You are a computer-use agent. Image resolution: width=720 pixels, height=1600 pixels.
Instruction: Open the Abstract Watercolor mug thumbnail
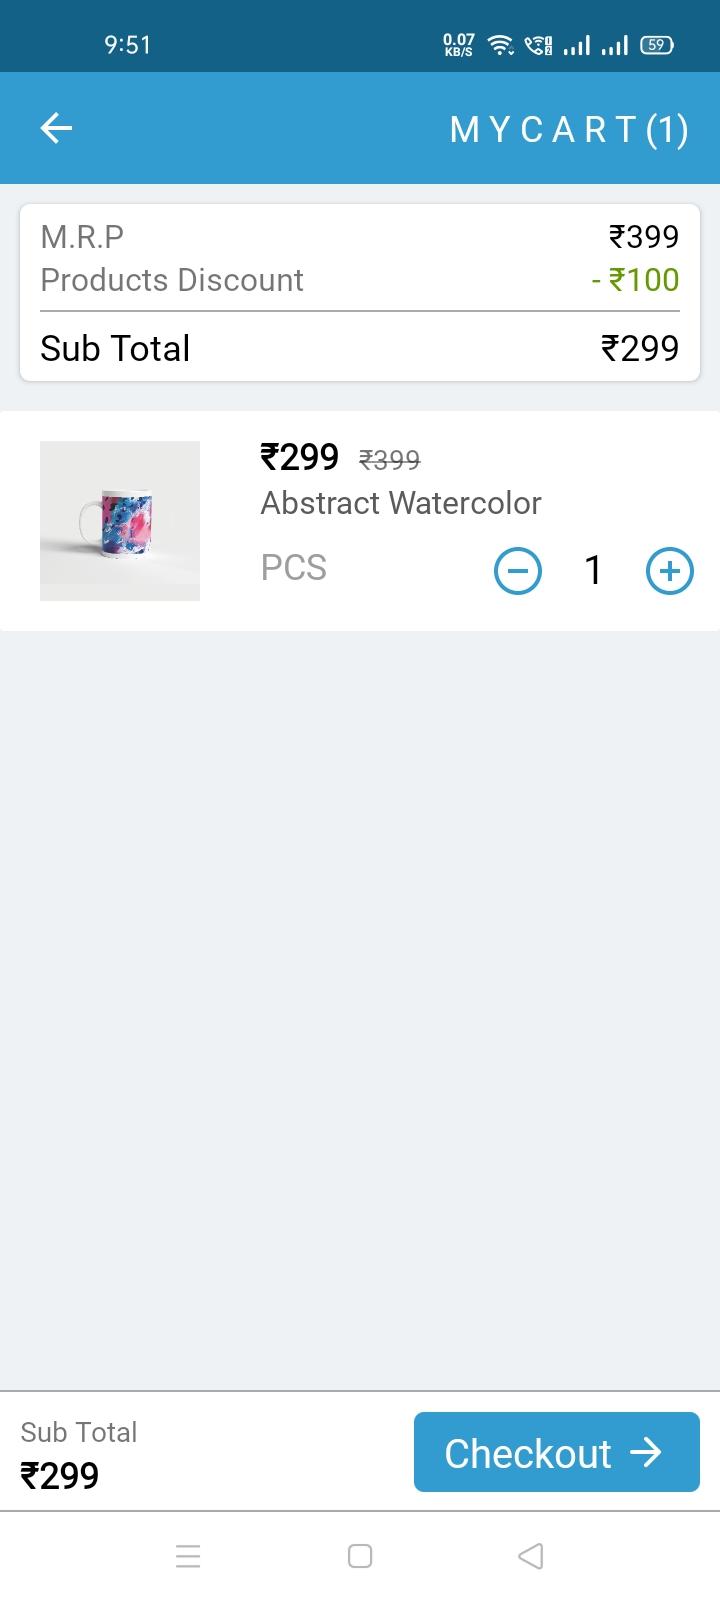click(120, 521)
